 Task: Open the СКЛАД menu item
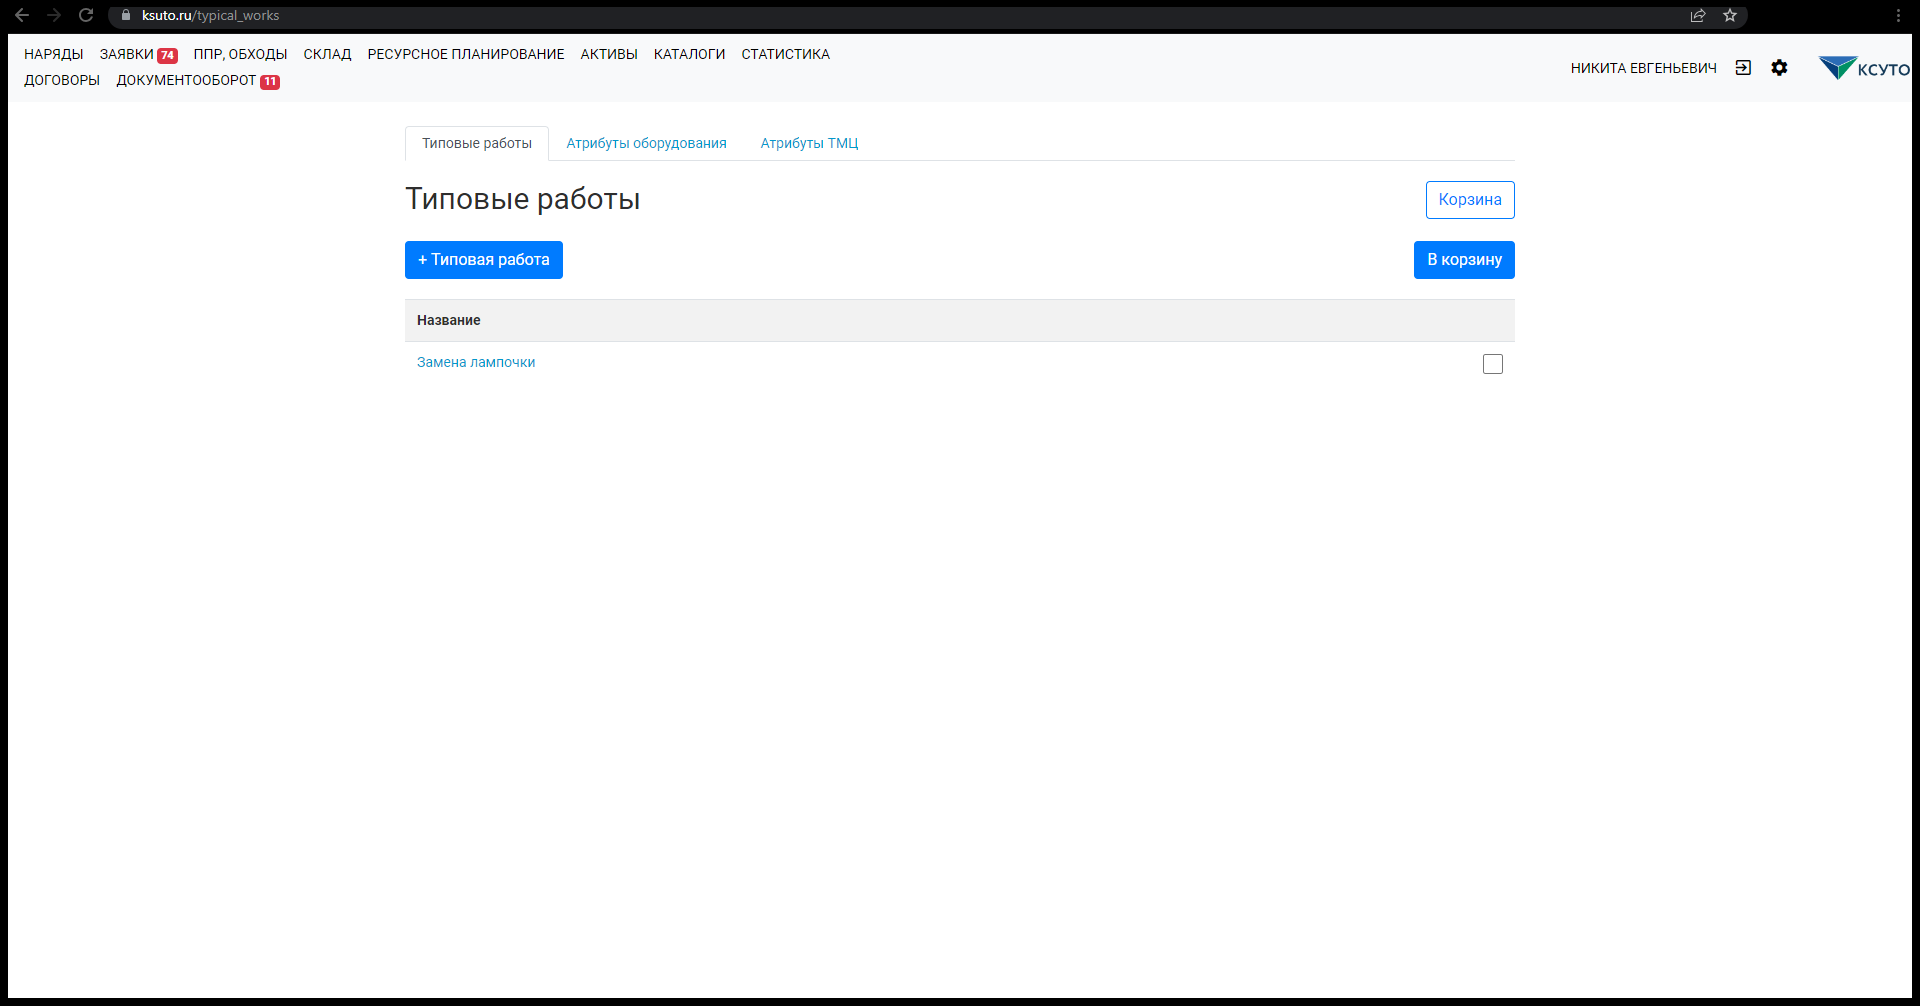point(327,54)
